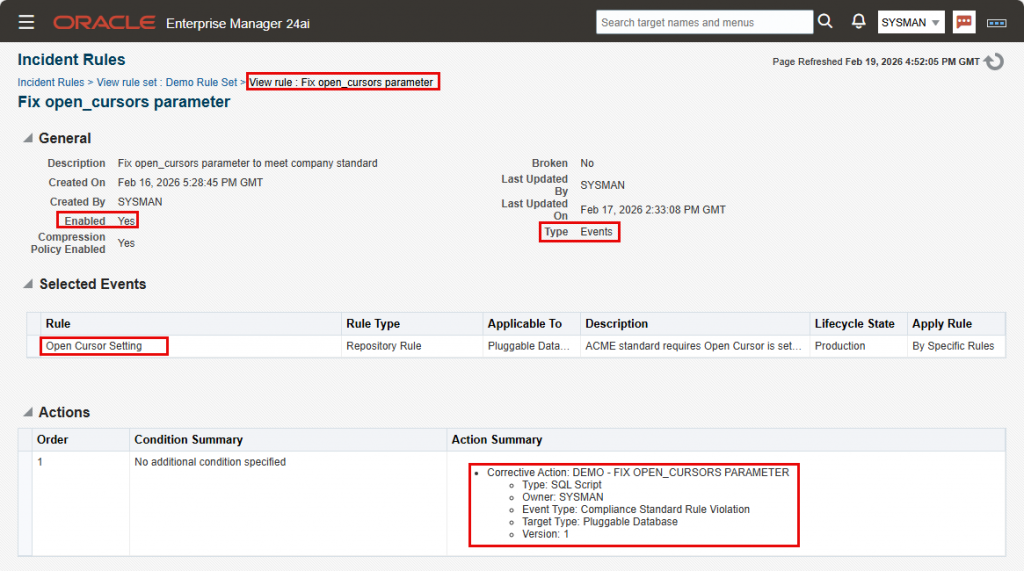Image resolution: width=1024 pixels, height=571 pixels.
Task: Collapse the General section
Action: (x=26, y=139)
